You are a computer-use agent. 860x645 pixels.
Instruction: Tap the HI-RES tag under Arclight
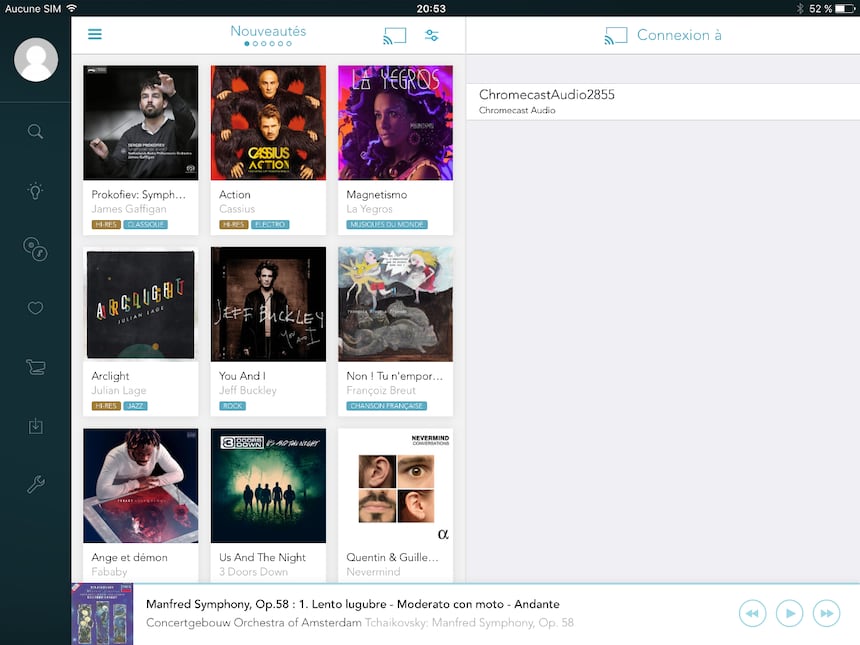tap(106, 406)
